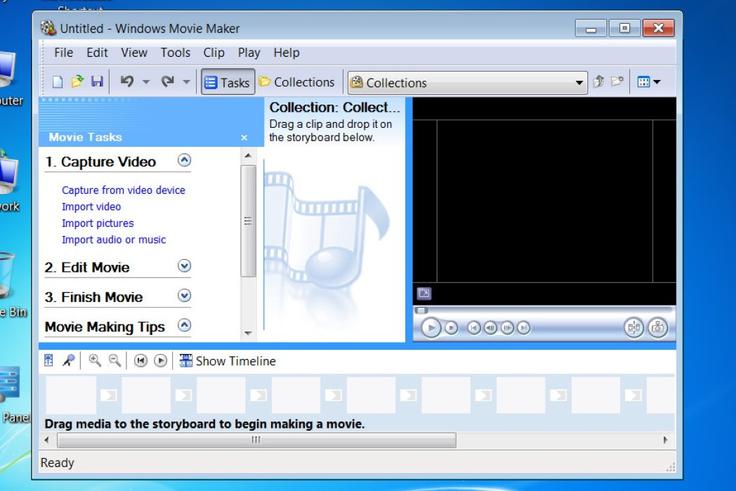Screen dimensions: 736x491
Task: Select the first empty storyboard cell
Action: (70, 395)
